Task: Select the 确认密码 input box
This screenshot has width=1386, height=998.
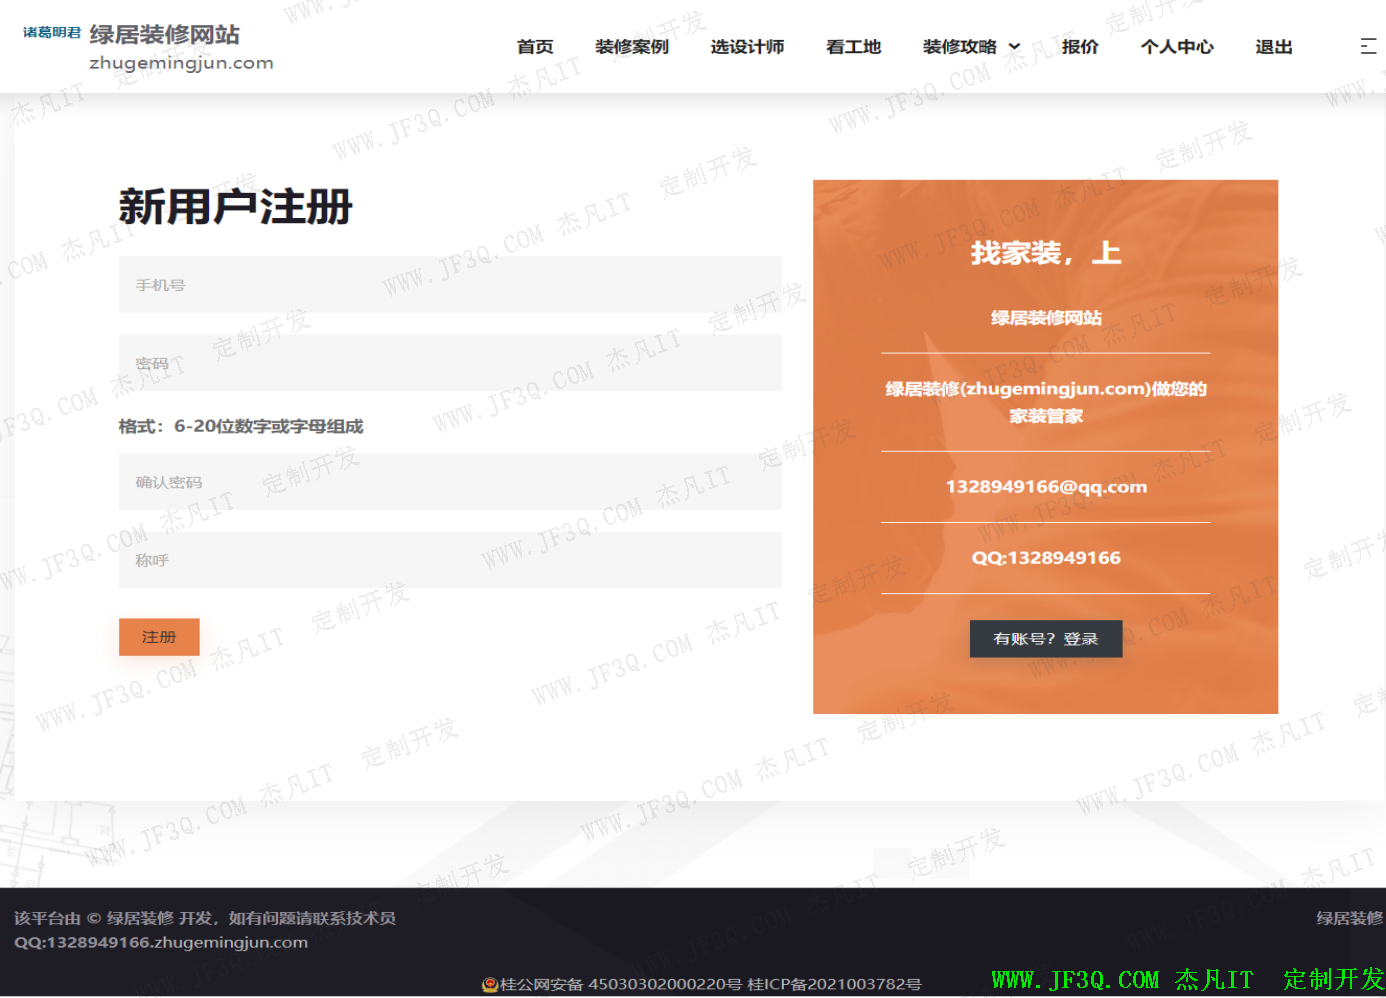Action: tap(450, 482)
